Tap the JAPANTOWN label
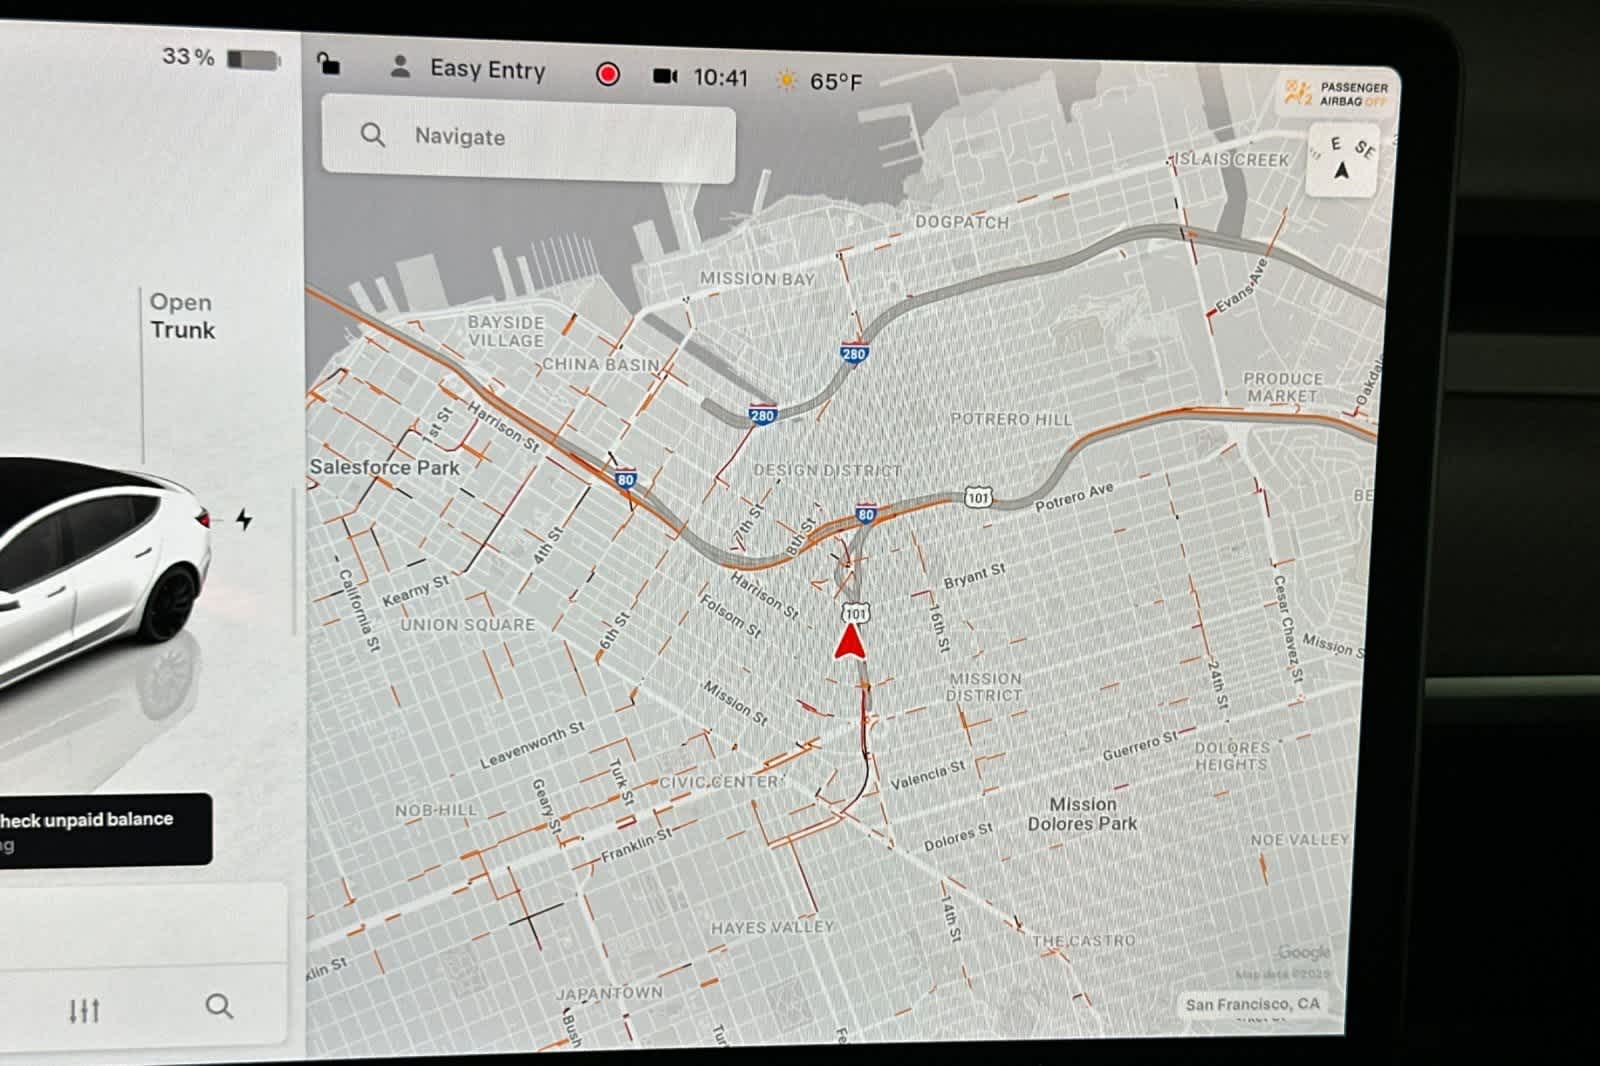 609,993
